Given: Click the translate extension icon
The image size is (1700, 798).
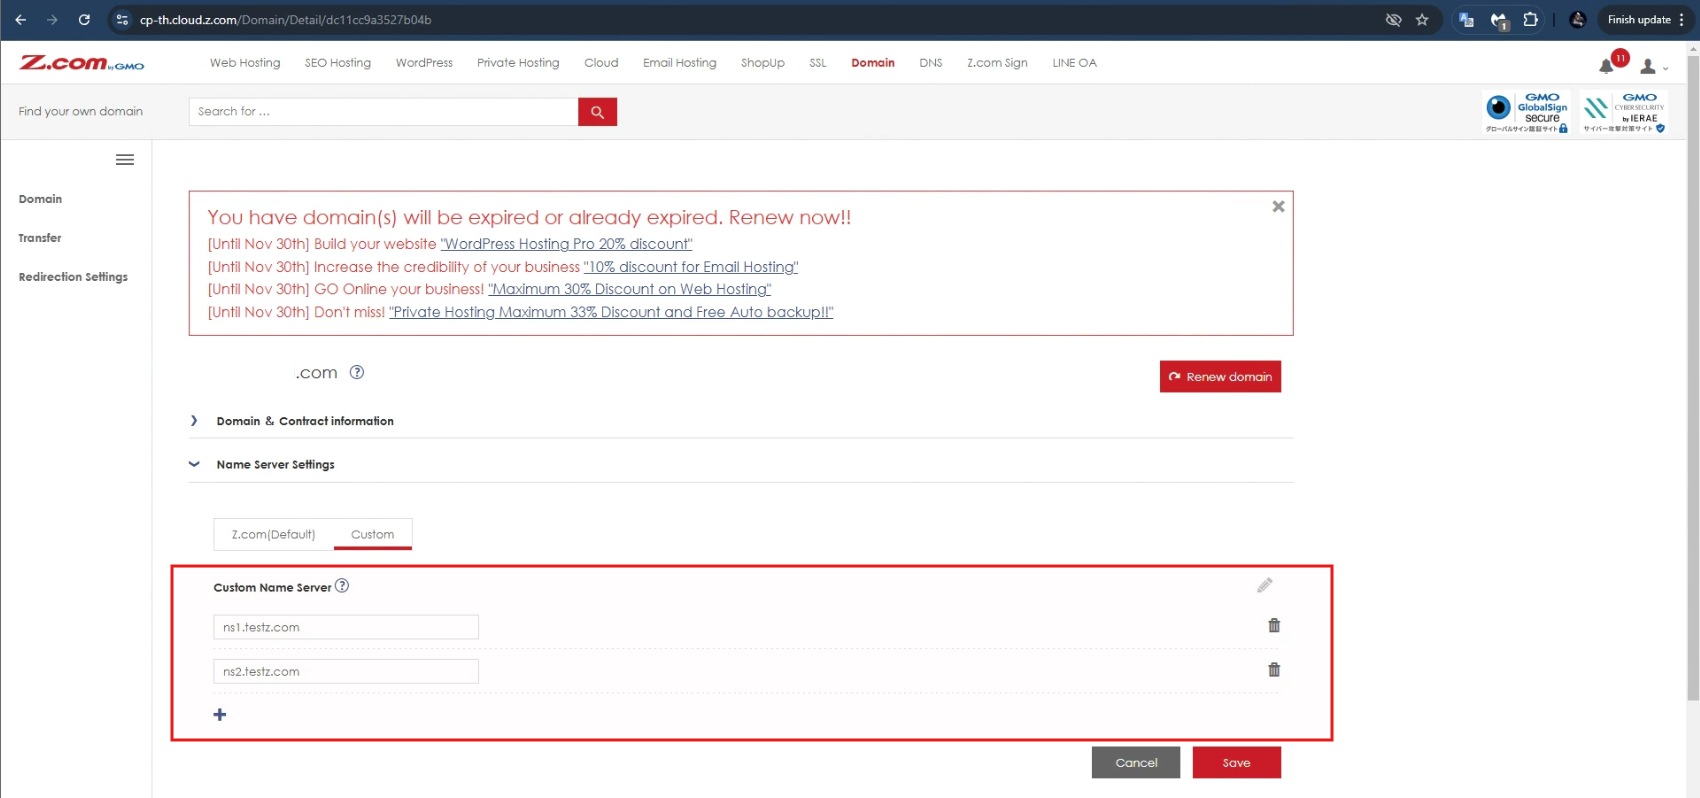Looking at the screenshot, I should point(1466,20).
